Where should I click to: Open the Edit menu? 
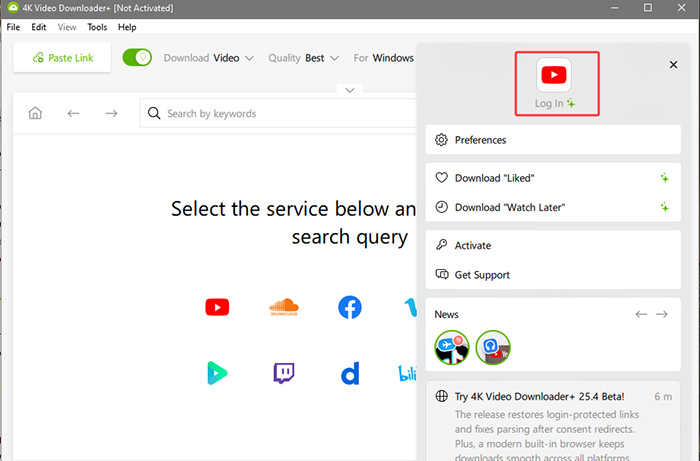(38, 27)
